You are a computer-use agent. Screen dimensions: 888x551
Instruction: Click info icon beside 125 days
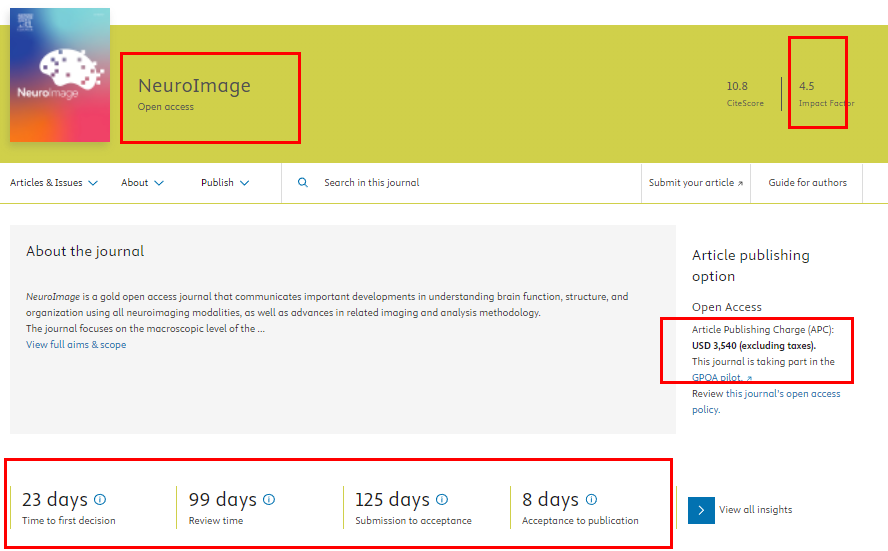(x=442, y=499)
